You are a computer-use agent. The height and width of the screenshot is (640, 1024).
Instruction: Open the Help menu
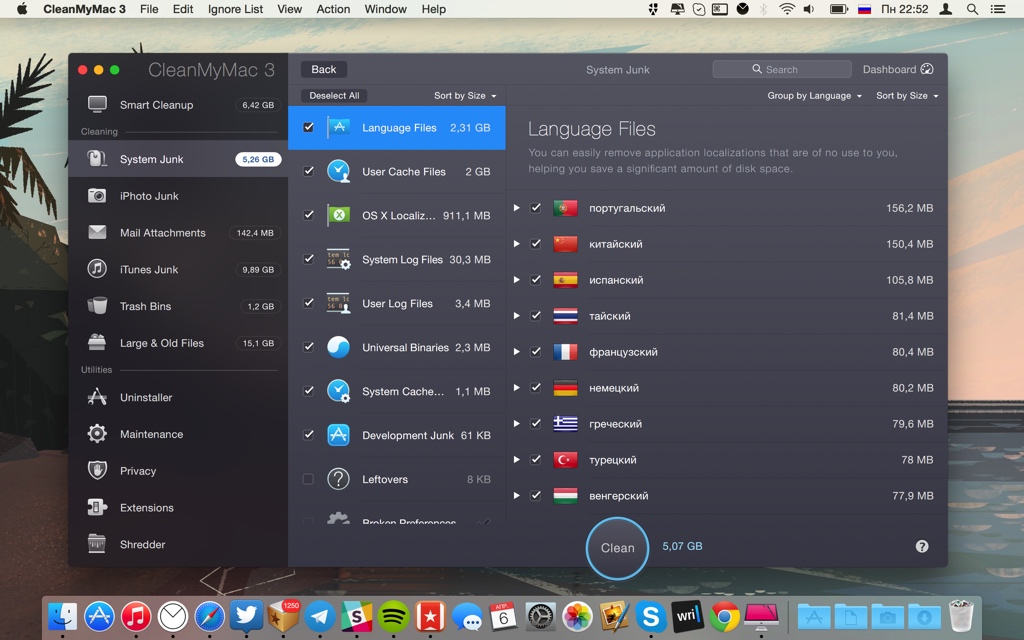point(434,9)
